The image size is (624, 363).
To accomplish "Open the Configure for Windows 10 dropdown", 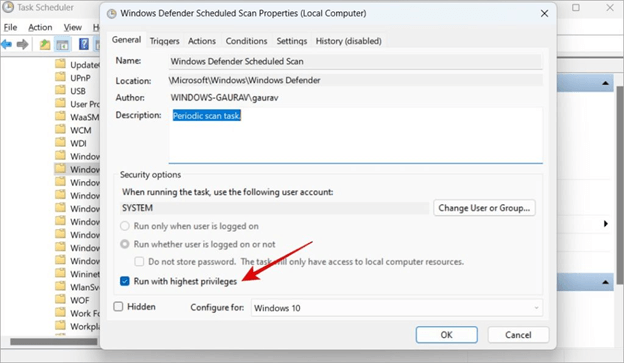I will [x=397, y=308].
